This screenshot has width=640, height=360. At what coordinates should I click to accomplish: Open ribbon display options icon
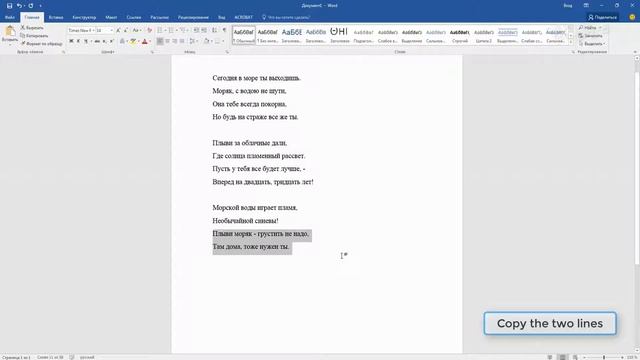click(586, 6)
